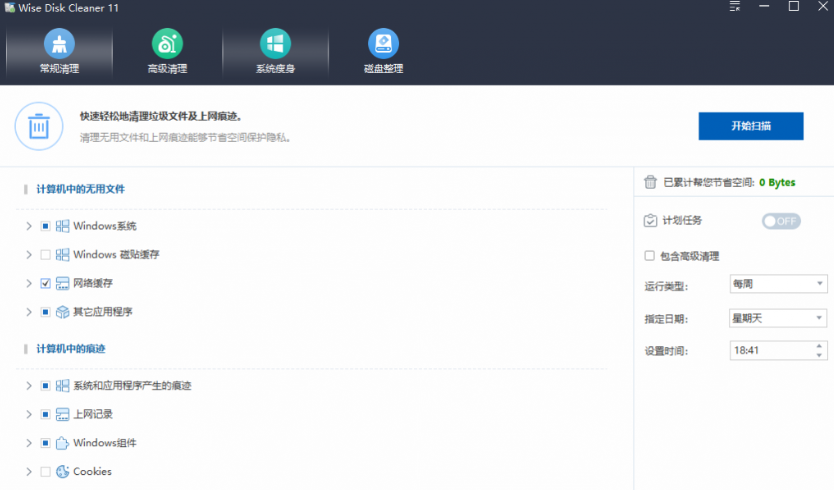Click the large trash can icon
This screenshot has width=834, height=490.
click(x=38, y=126)
